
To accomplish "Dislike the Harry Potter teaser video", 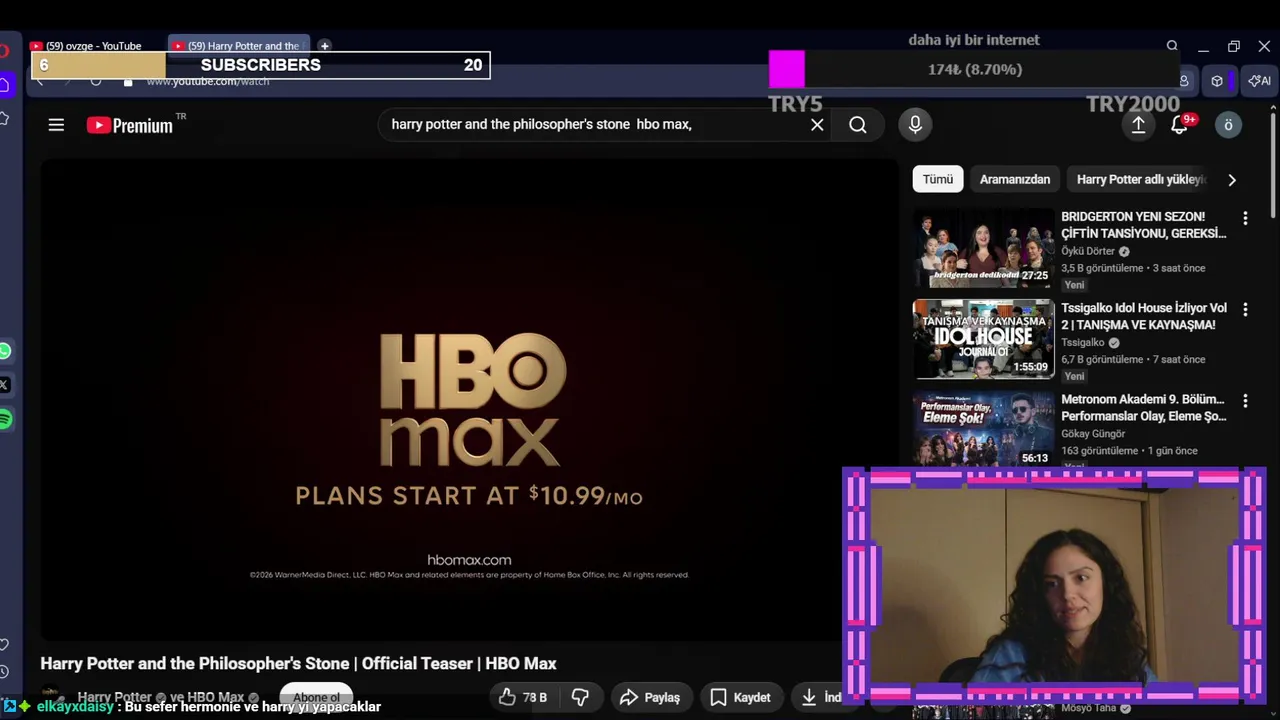I will click(580, 697).
